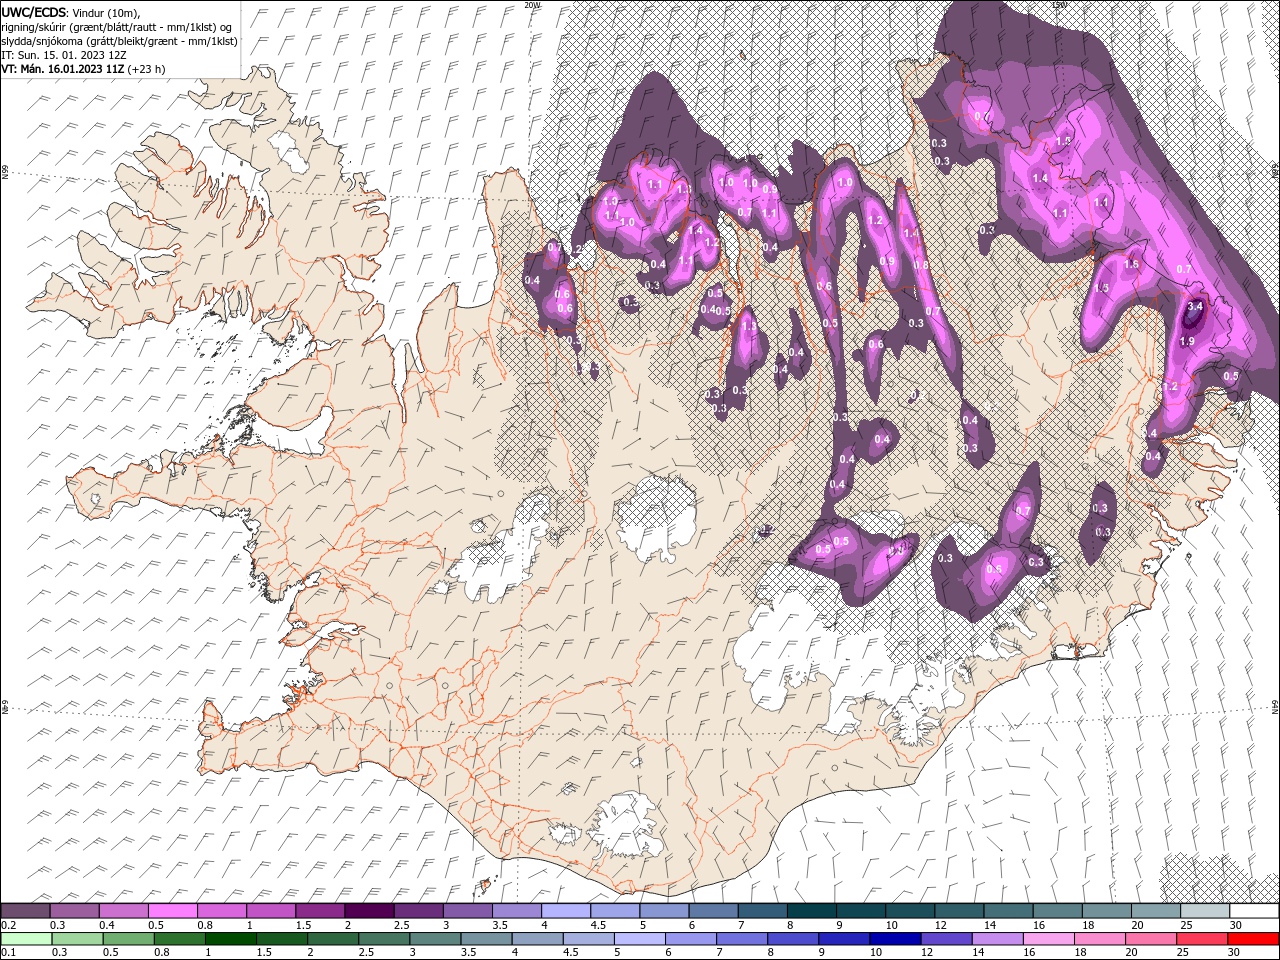Click the 1.6 snowfall value on the map
1280x960 pixels.
tap(1132, 264)
